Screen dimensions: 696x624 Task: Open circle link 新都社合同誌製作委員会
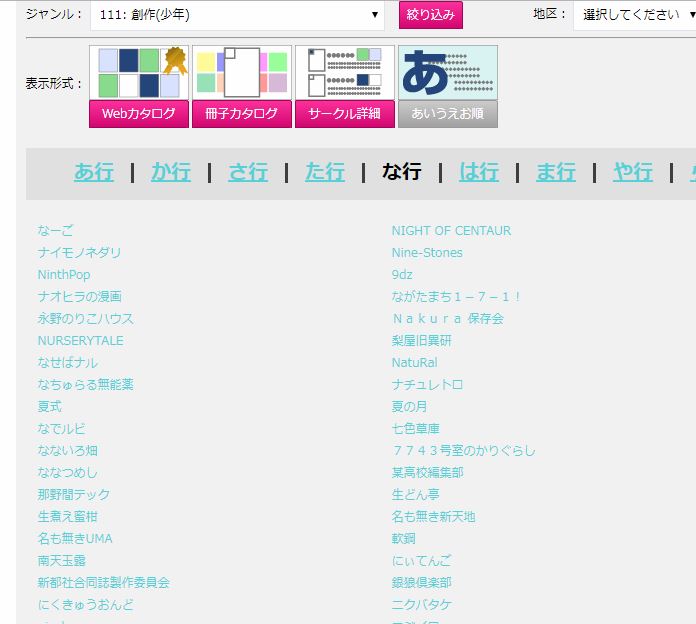click(x=104, y=583)
